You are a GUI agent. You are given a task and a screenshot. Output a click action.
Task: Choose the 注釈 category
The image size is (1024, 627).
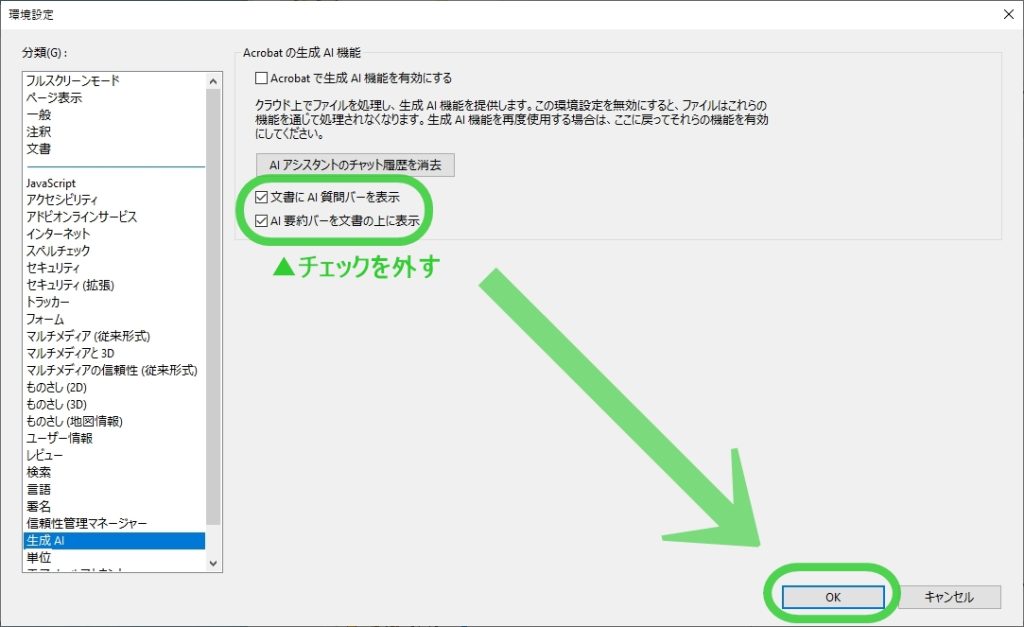(x=39, y=132)
